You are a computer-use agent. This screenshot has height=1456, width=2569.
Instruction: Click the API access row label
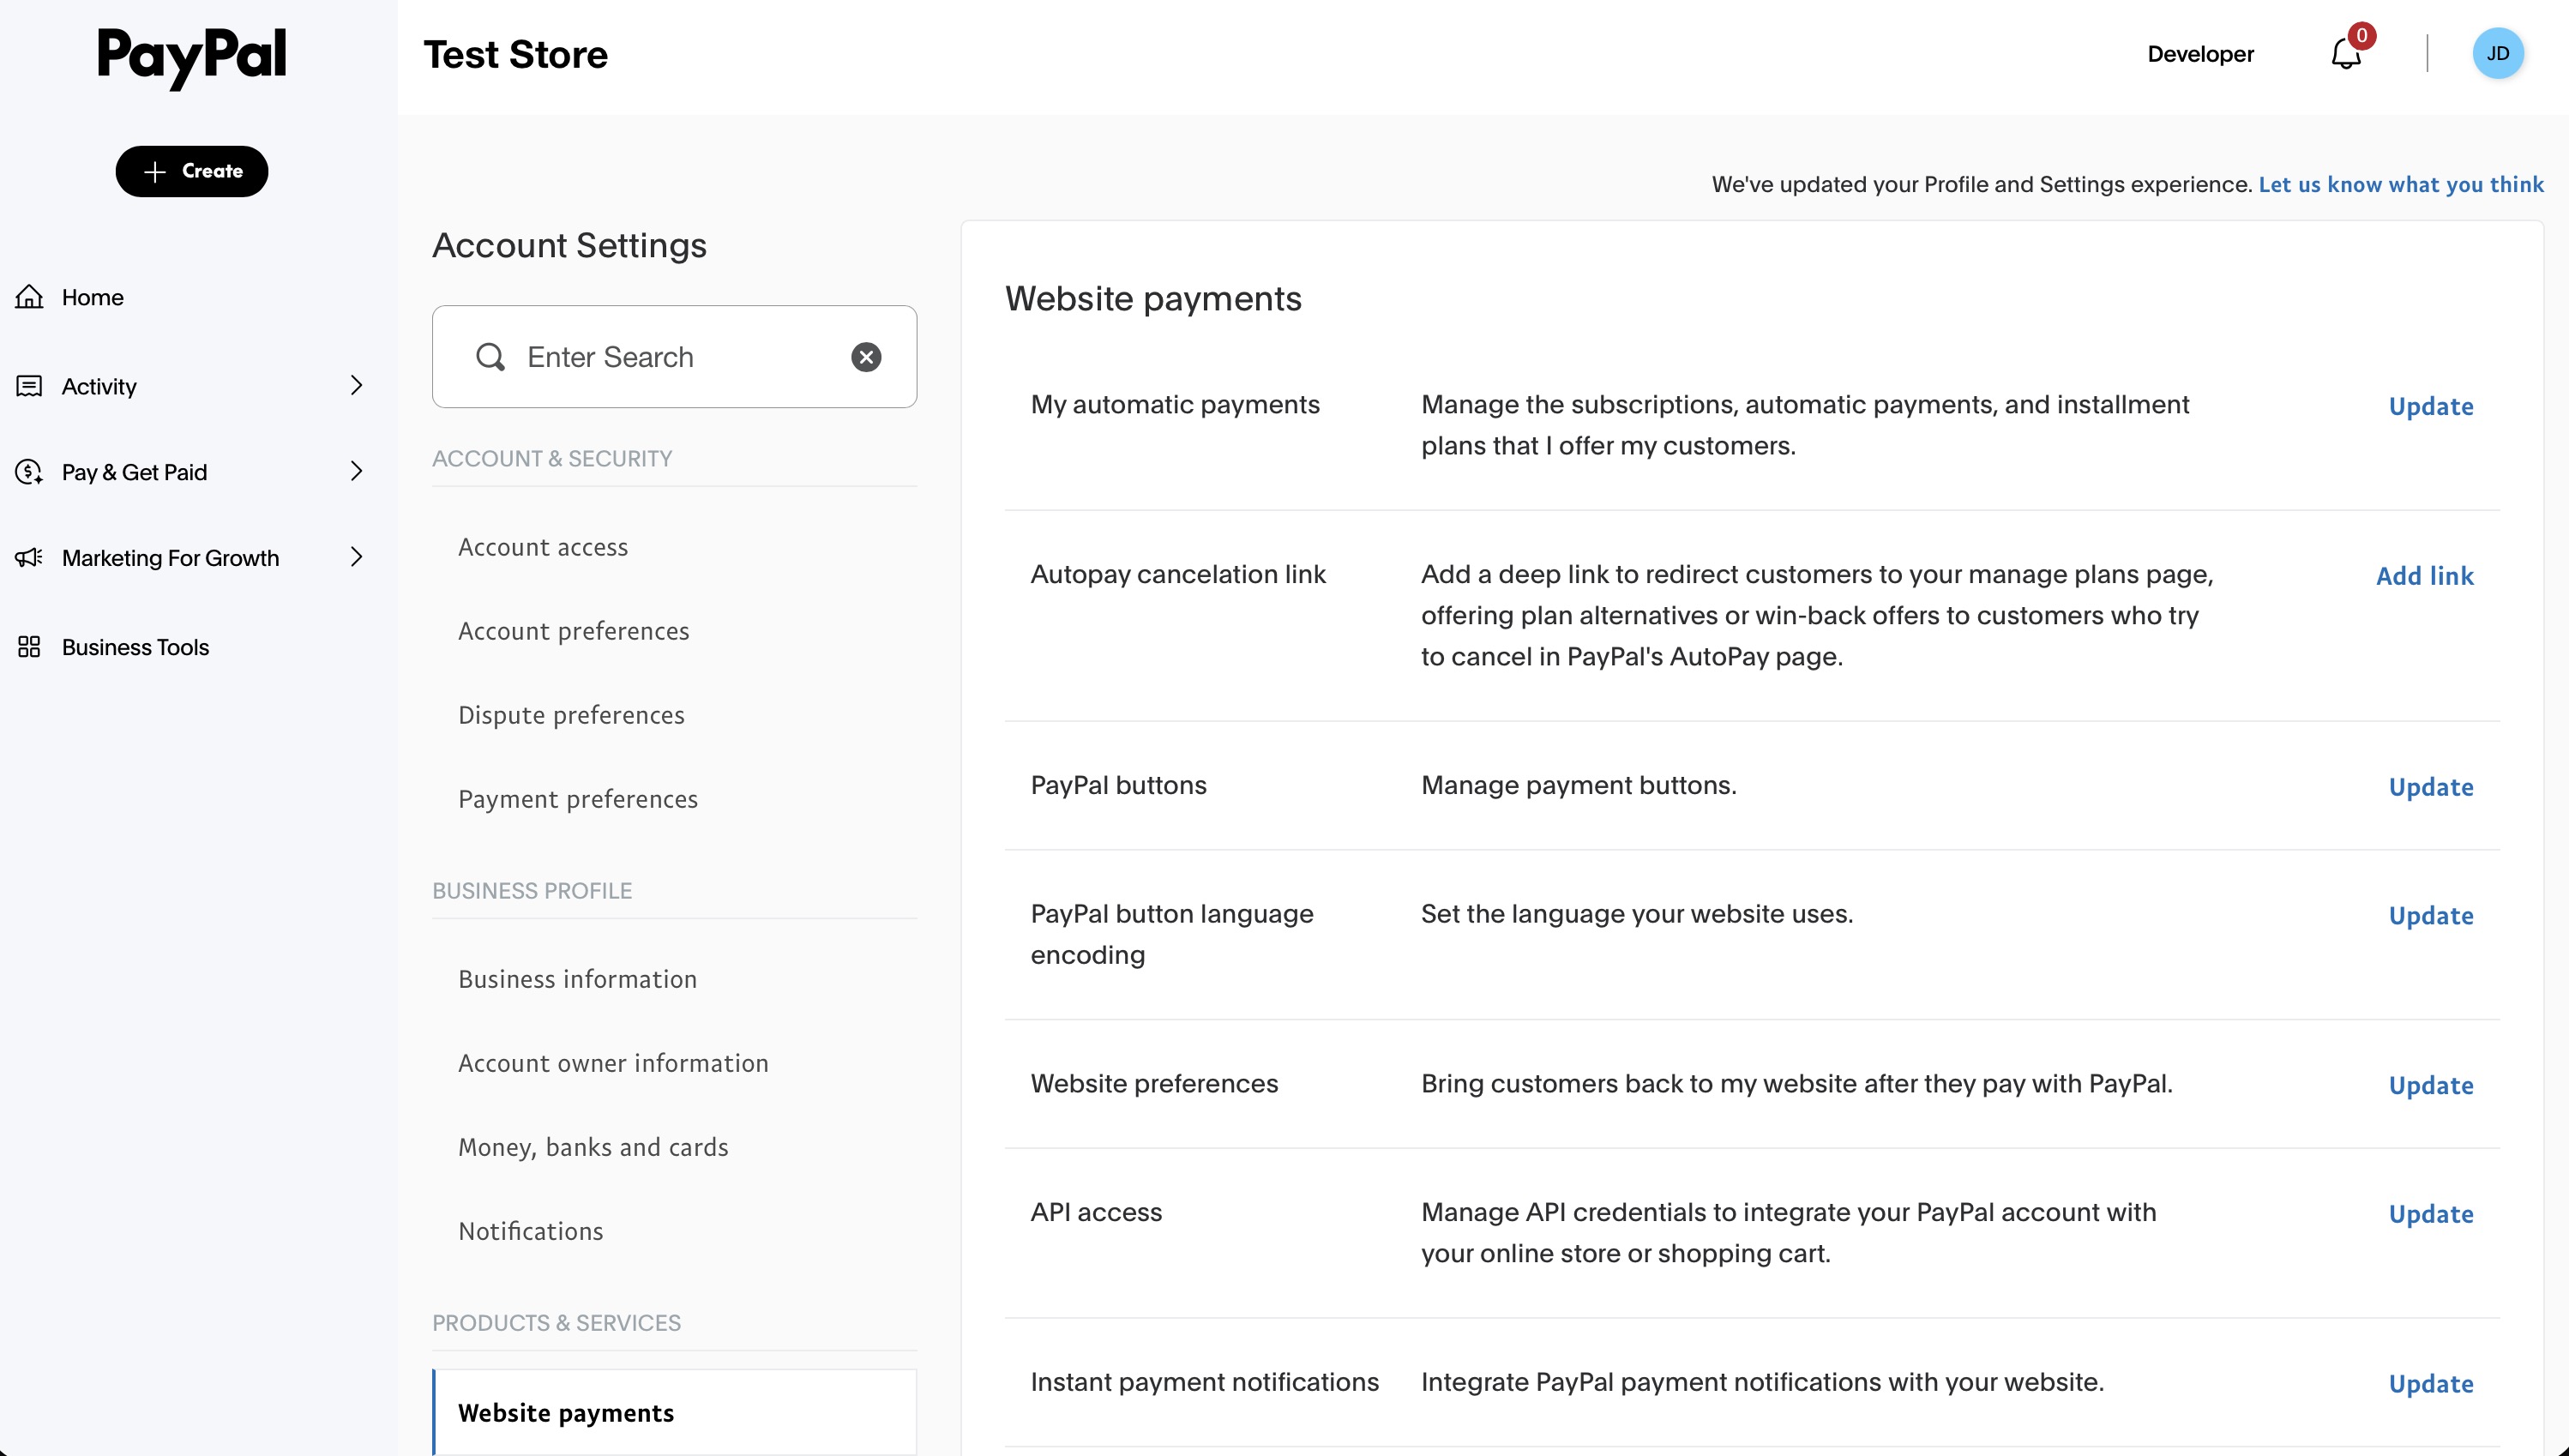point(1096,1212)
